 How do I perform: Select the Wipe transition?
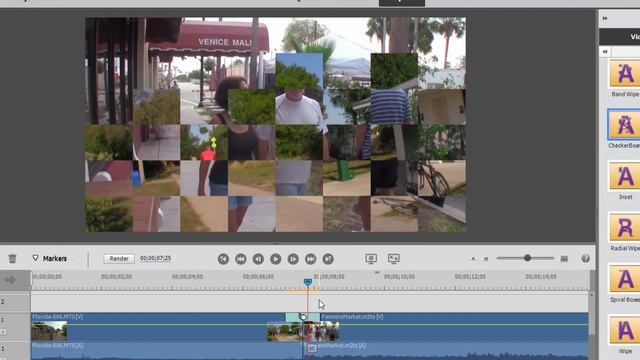(624, 335)
